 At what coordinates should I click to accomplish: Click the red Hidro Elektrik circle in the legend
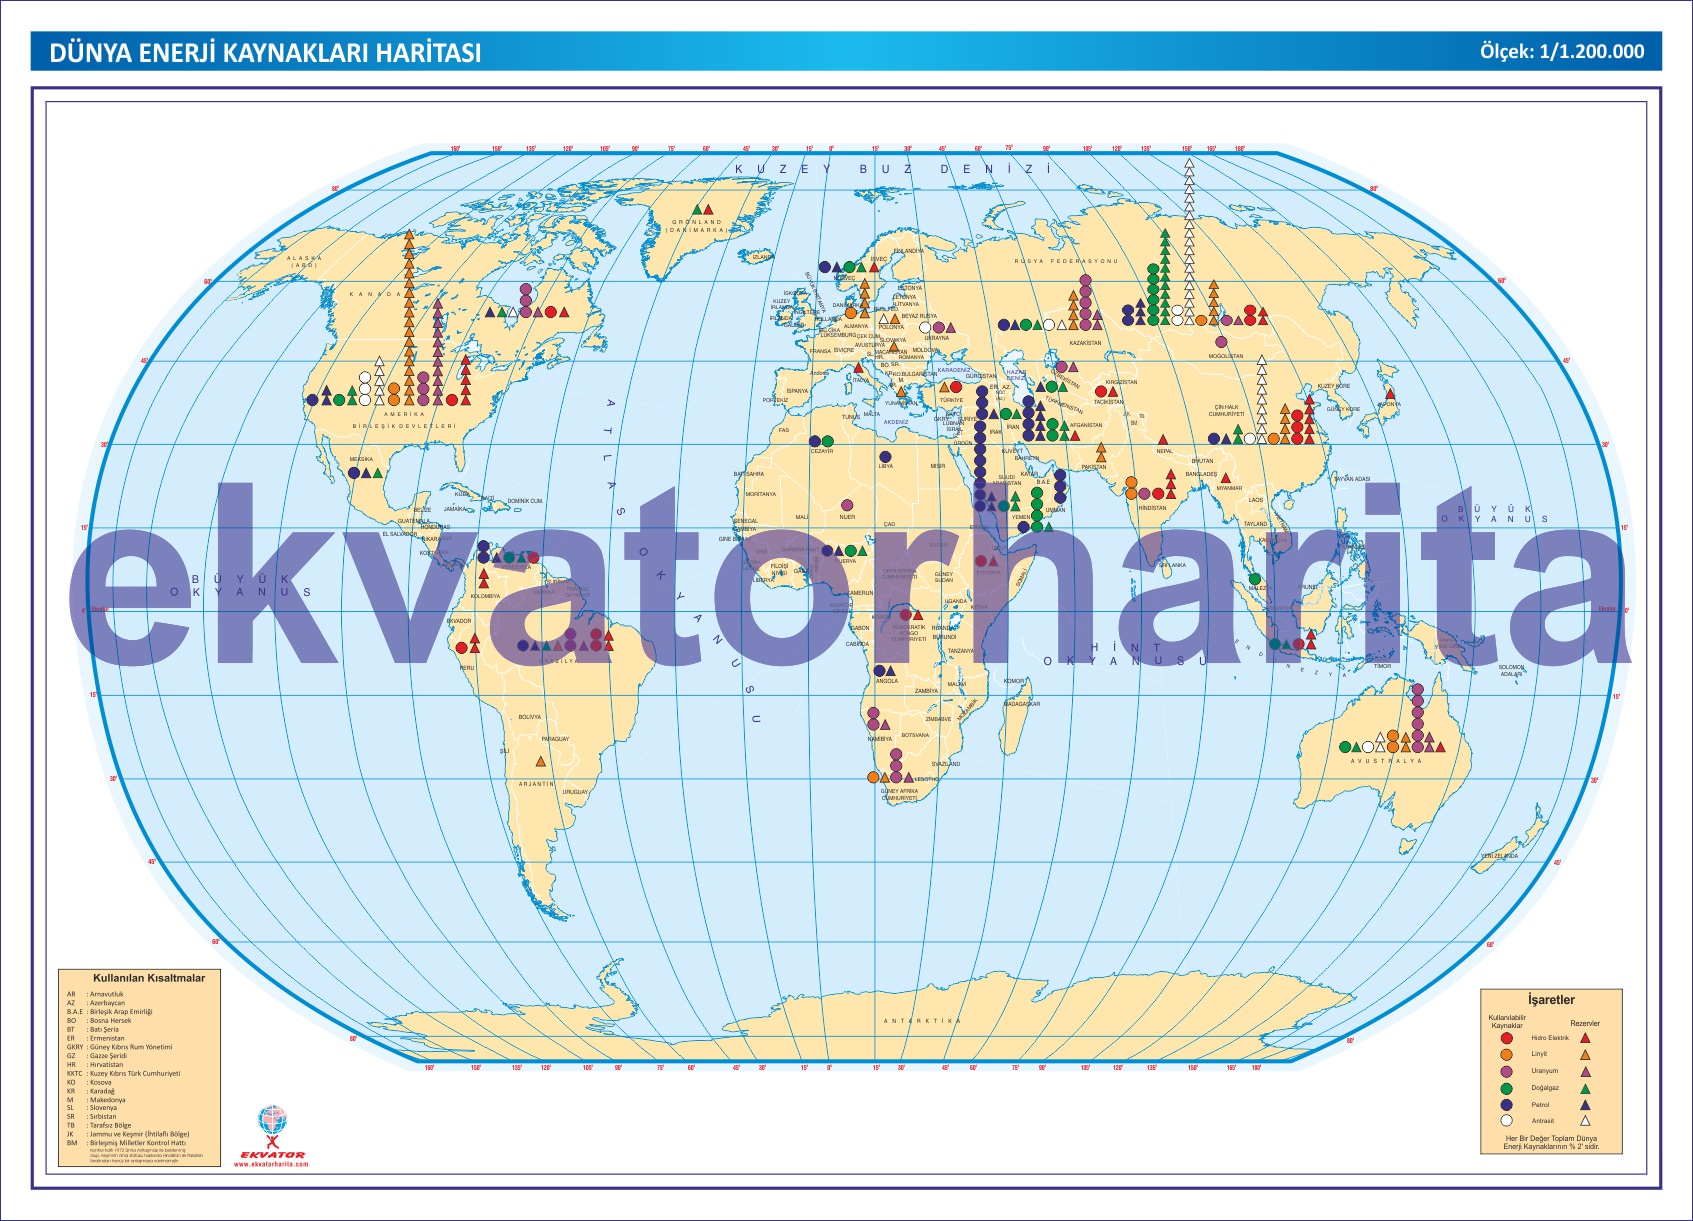[1507, 1038]
